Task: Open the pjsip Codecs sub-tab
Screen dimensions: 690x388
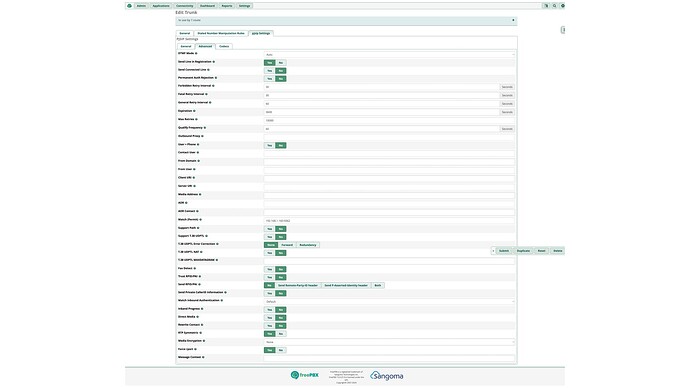Action: coord(224,46)
